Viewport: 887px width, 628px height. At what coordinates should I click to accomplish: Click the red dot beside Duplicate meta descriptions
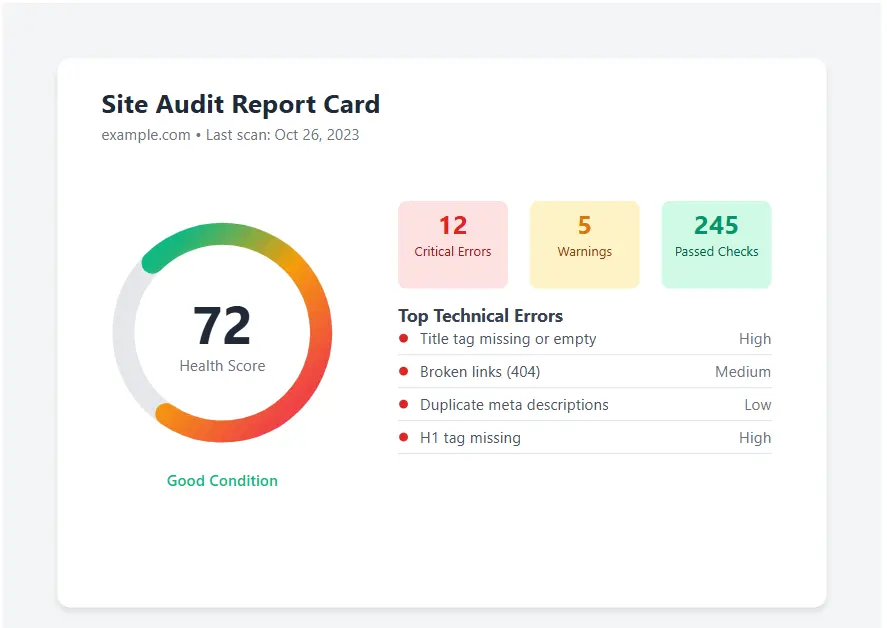pos(403,404)
